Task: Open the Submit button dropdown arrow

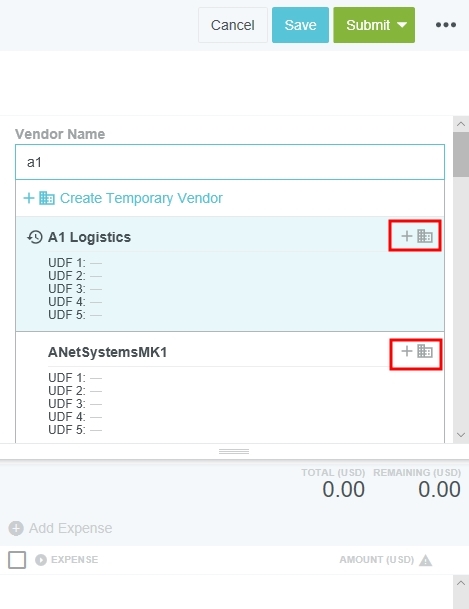Action: (402, 25)
